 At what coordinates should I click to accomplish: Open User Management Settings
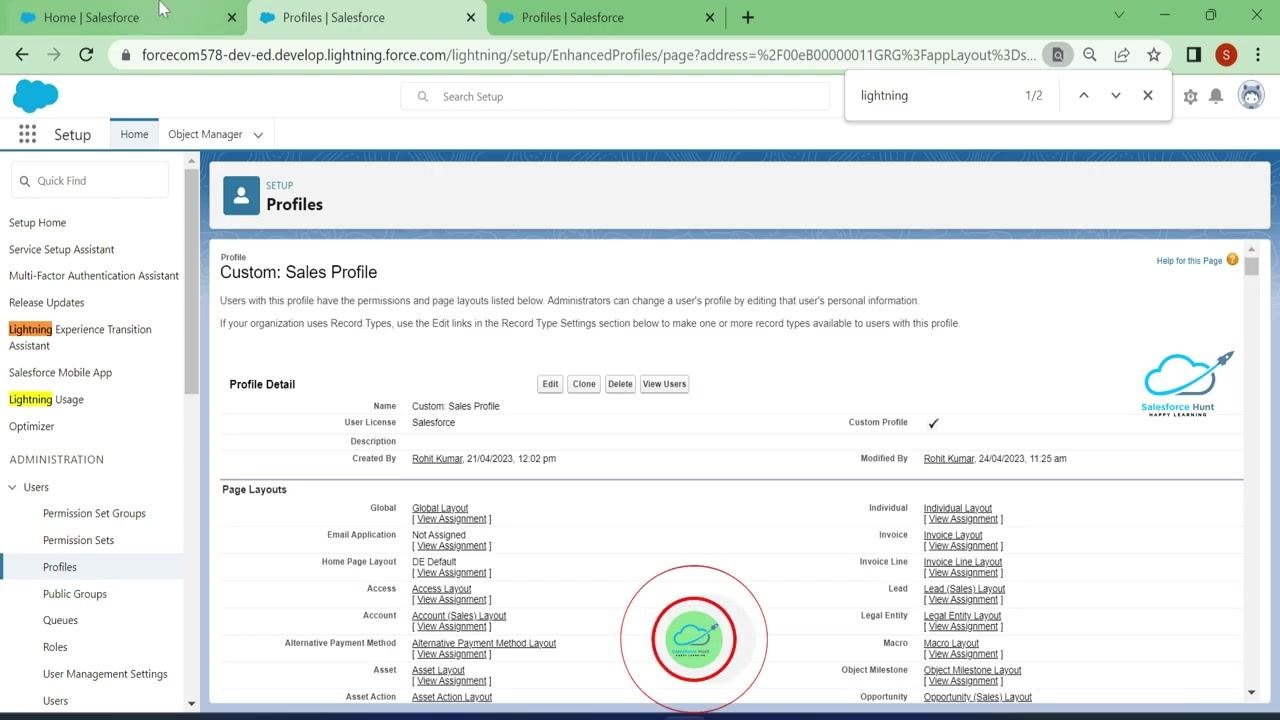pos(105,674)
